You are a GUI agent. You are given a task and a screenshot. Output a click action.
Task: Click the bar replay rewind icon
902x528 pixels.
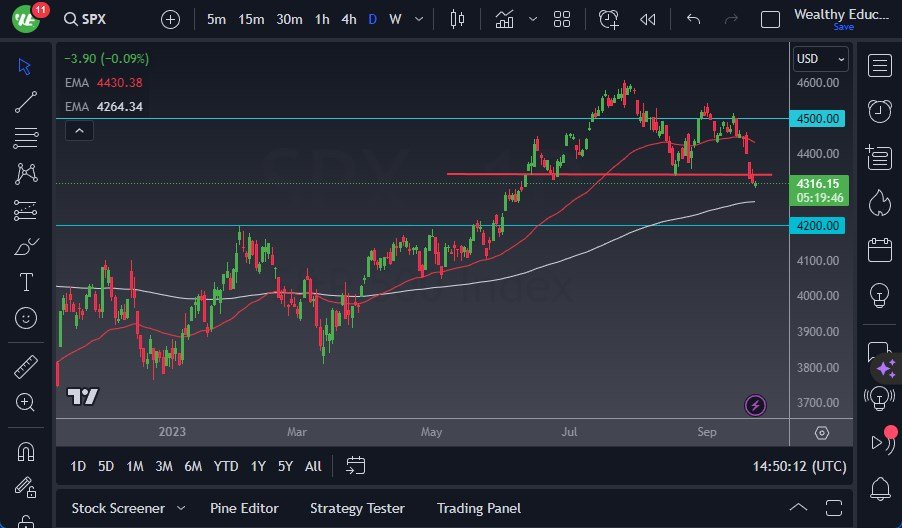click(648, 19)
